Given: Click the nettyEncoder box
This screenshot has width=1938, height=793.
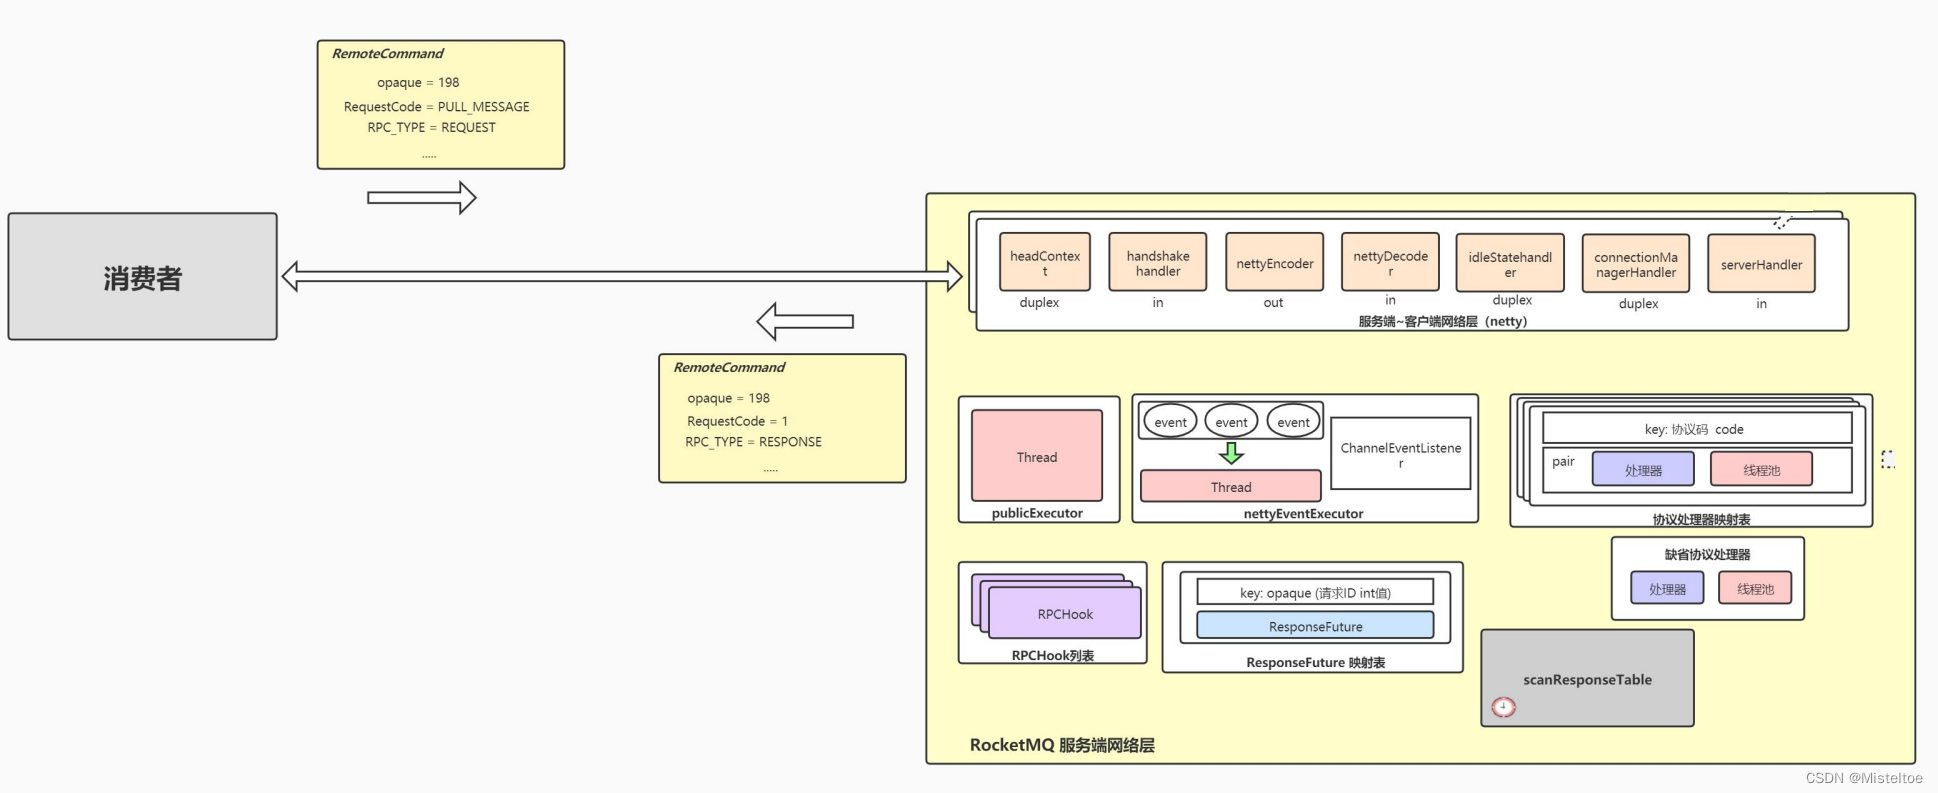Looking at the screenshot, I should [1275, 262].
